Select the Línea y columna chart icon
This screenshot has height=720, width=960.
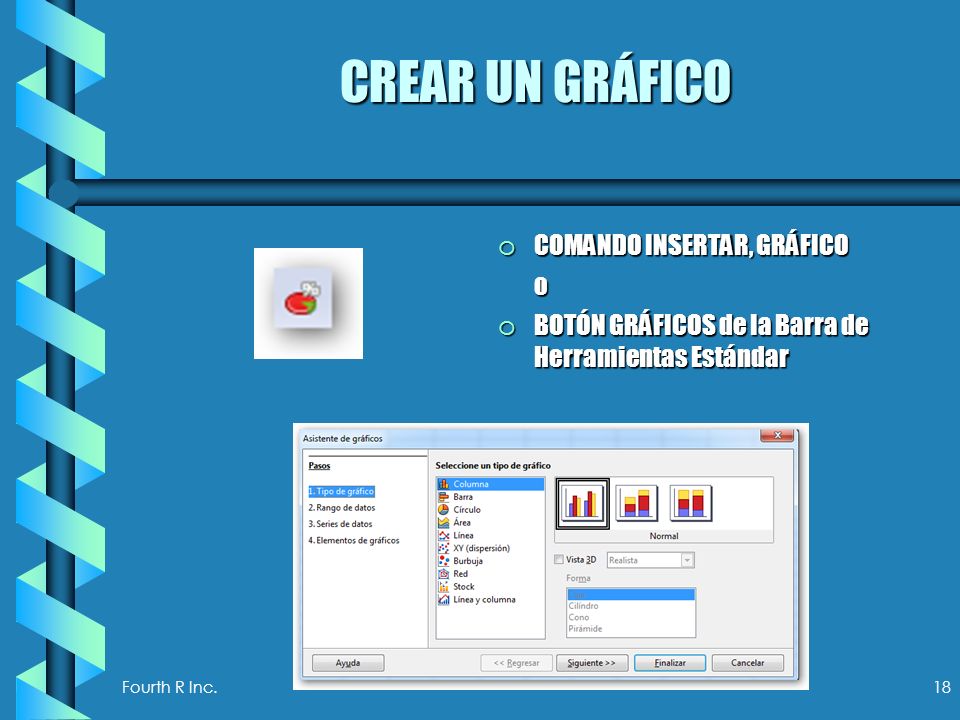coord(443,599)
